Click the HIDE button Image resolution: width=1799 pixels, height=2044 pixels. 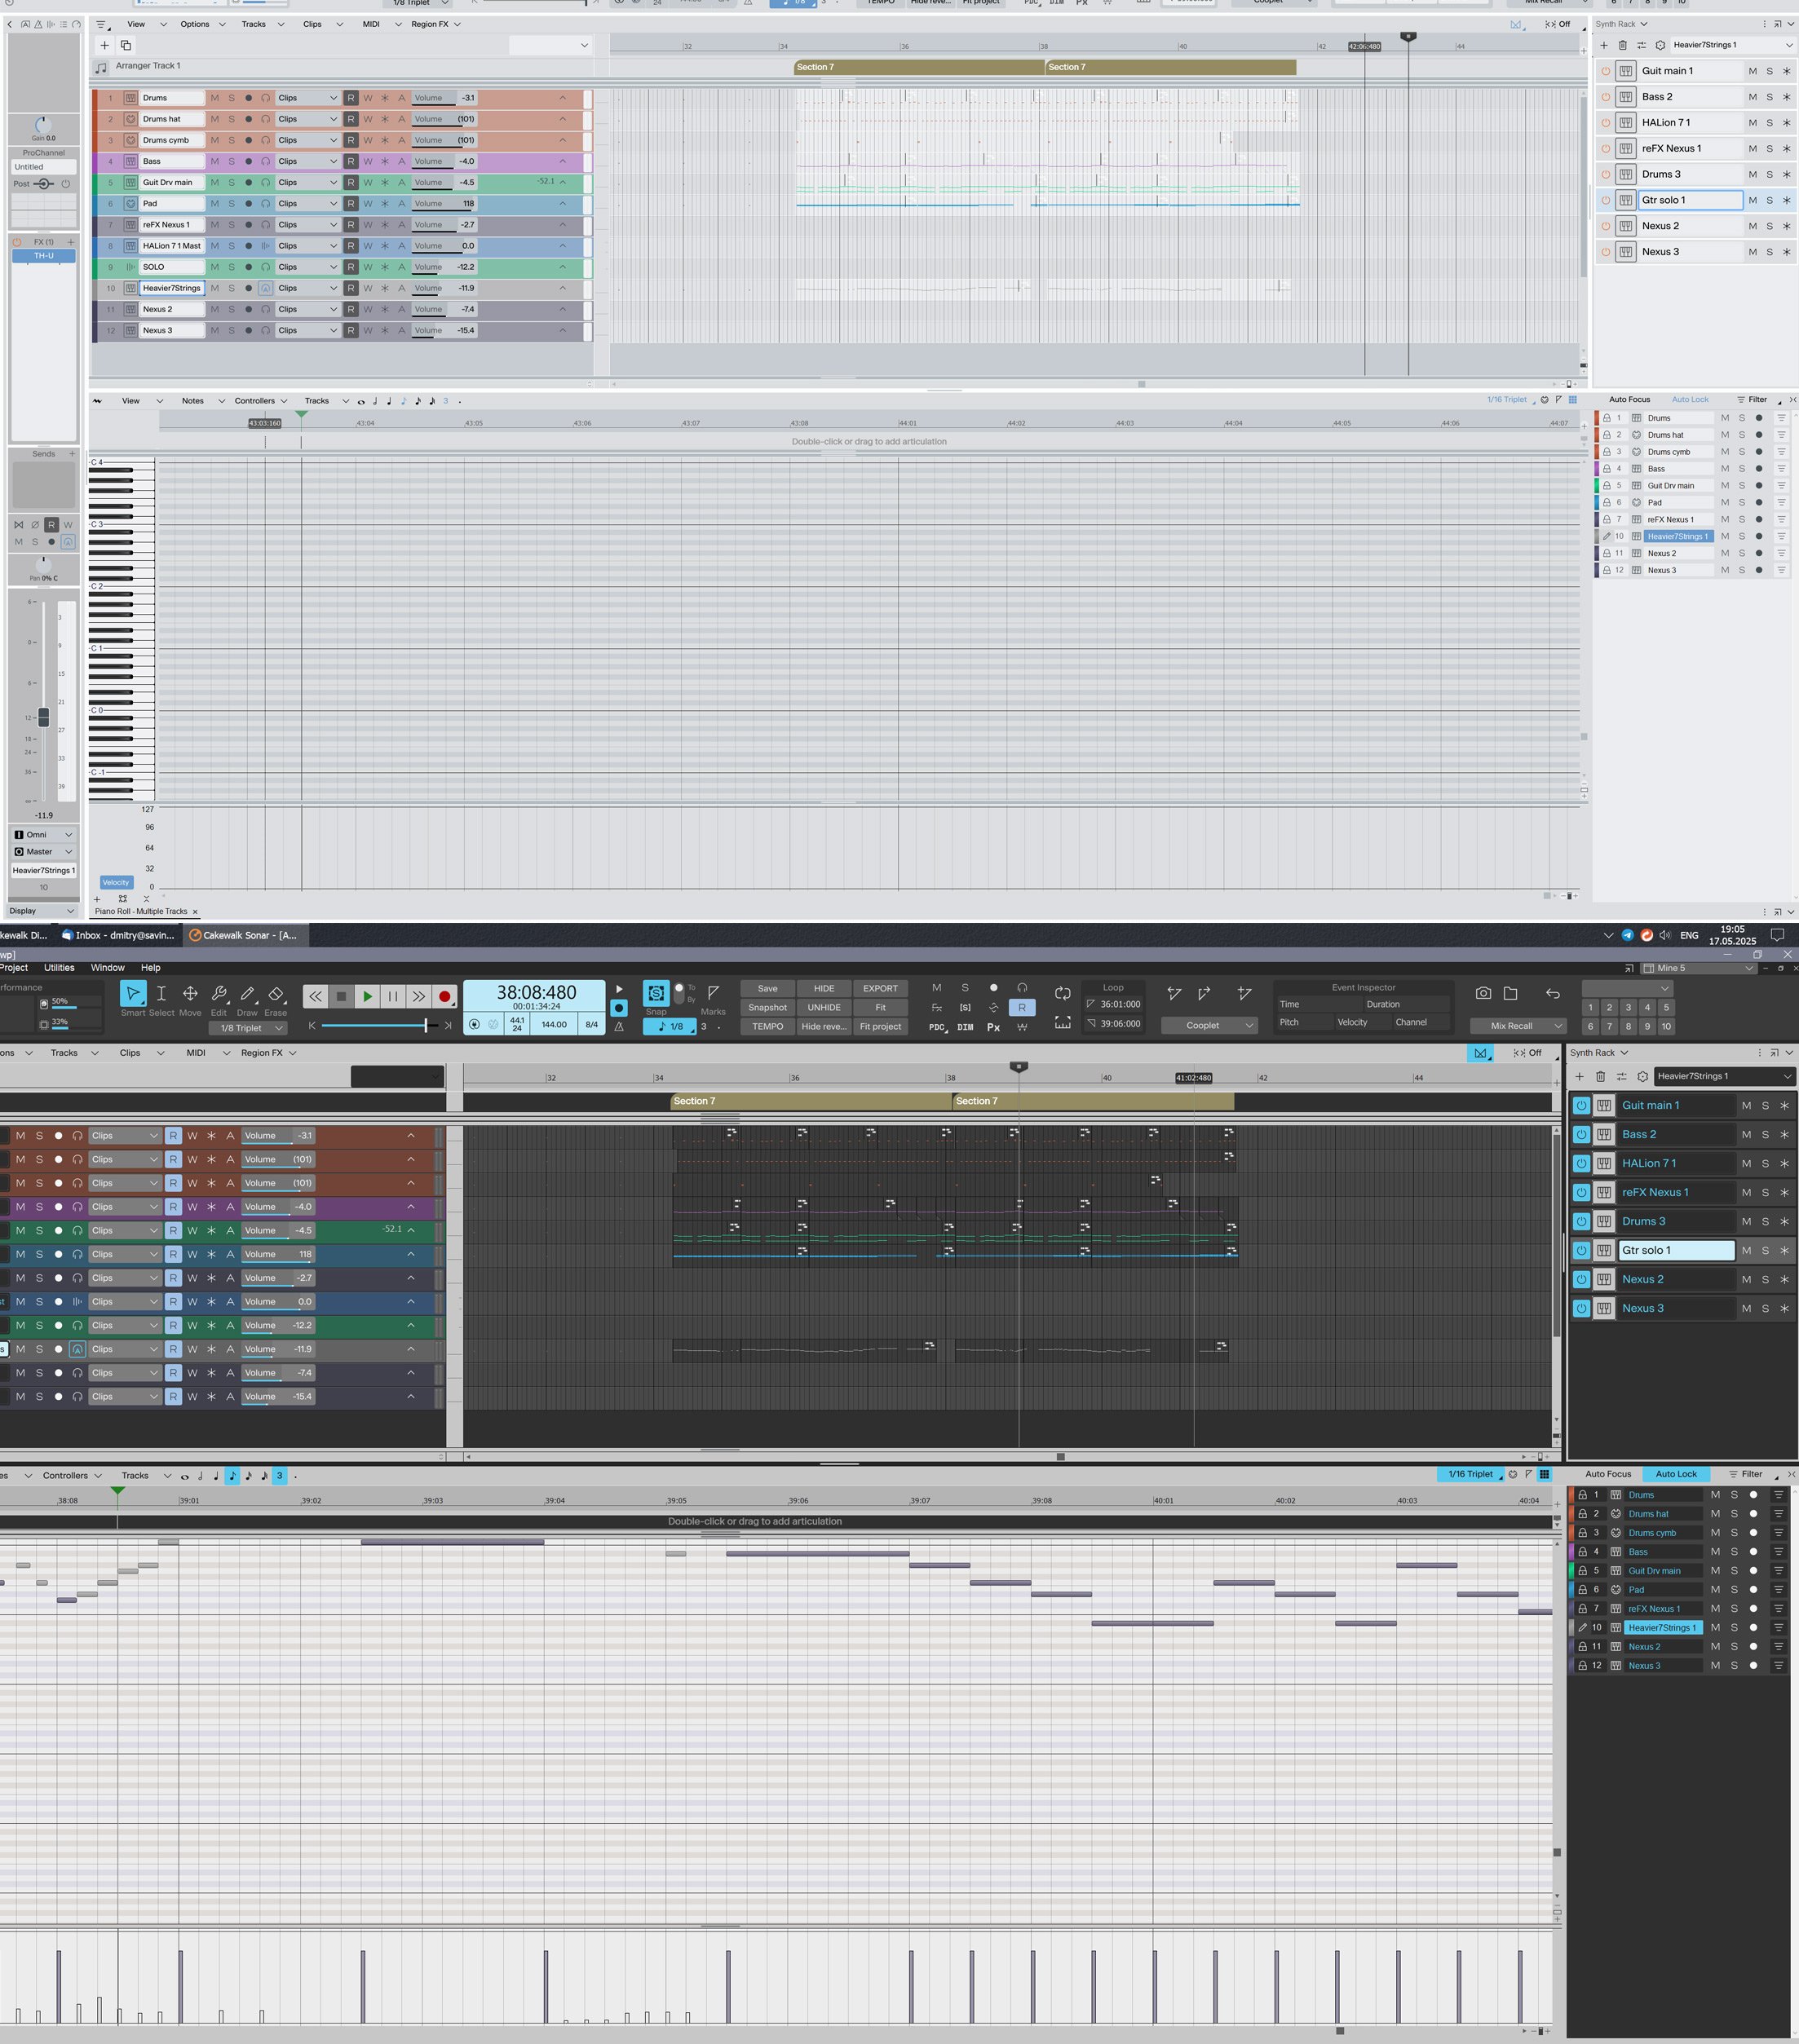point(824,988)
